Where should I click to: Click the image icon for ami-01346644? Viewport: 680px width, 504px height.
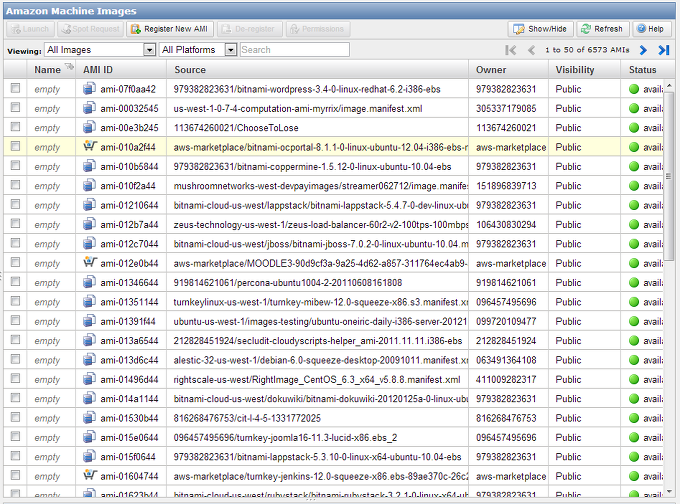pos(89,282)
